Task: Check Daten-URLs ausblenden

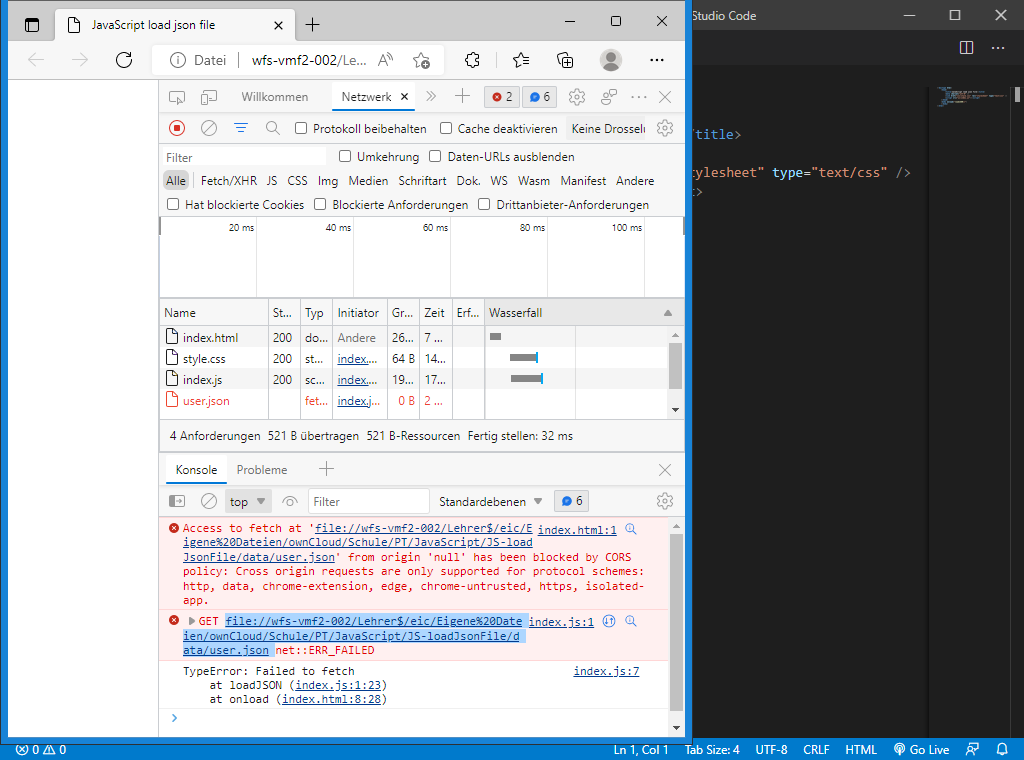Action: click(435, 156)
